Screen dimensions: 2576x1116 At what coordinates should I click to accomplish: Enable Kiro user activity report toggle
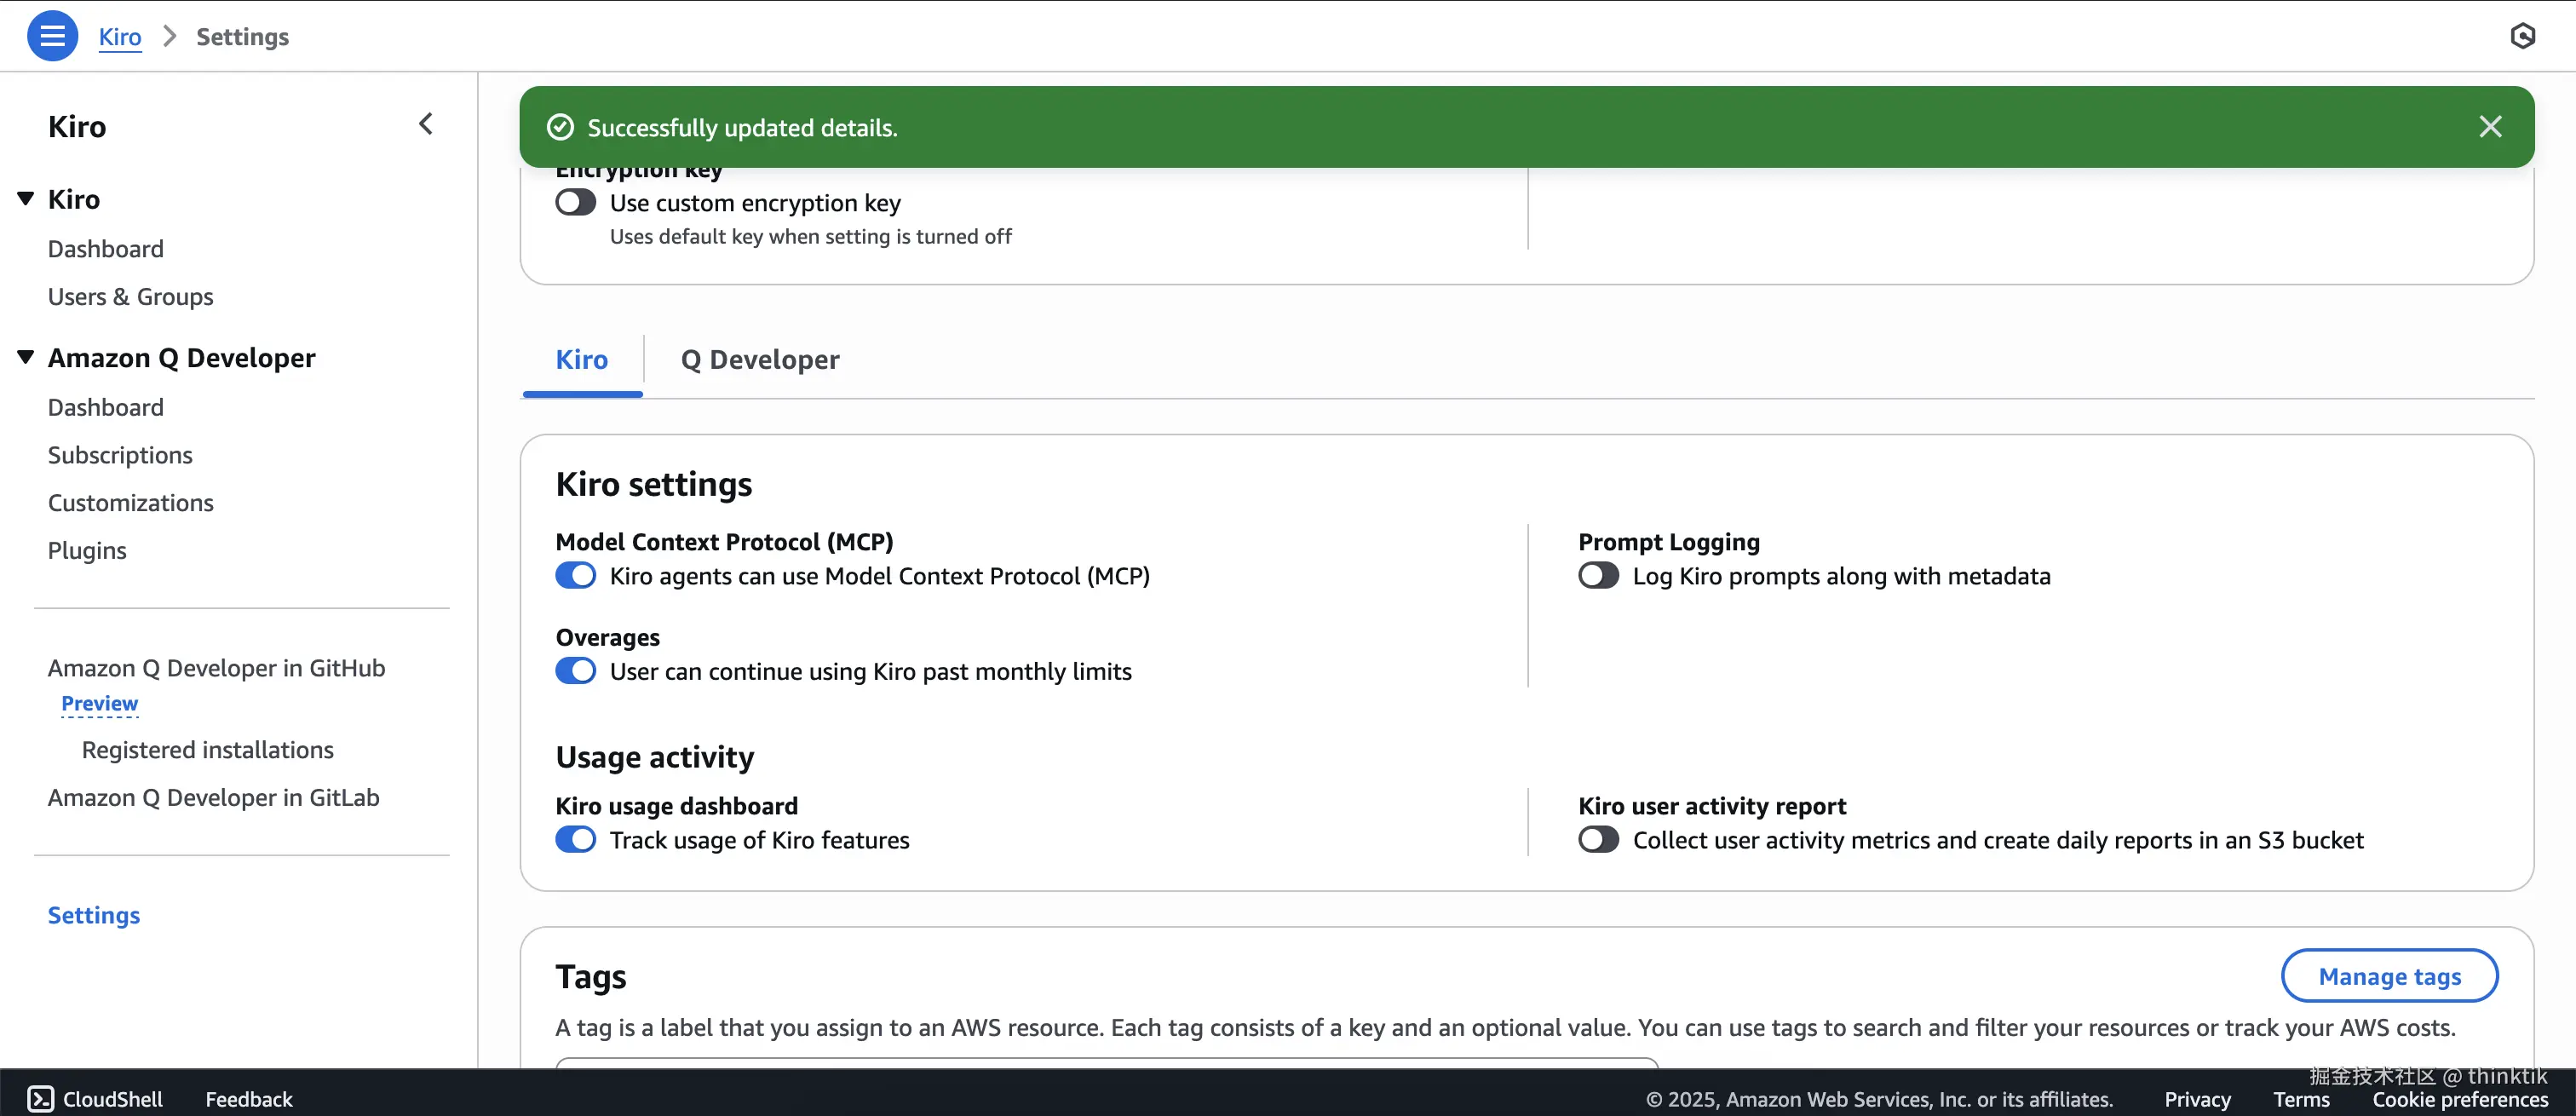[1598, 840]
